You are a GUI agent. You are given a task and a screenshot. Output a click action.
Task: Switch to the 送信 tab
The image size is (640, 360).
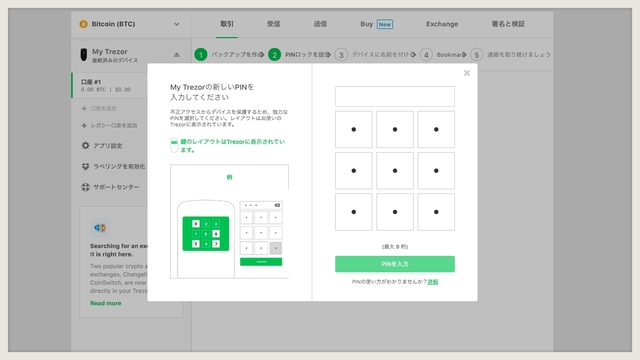(320, 24)
